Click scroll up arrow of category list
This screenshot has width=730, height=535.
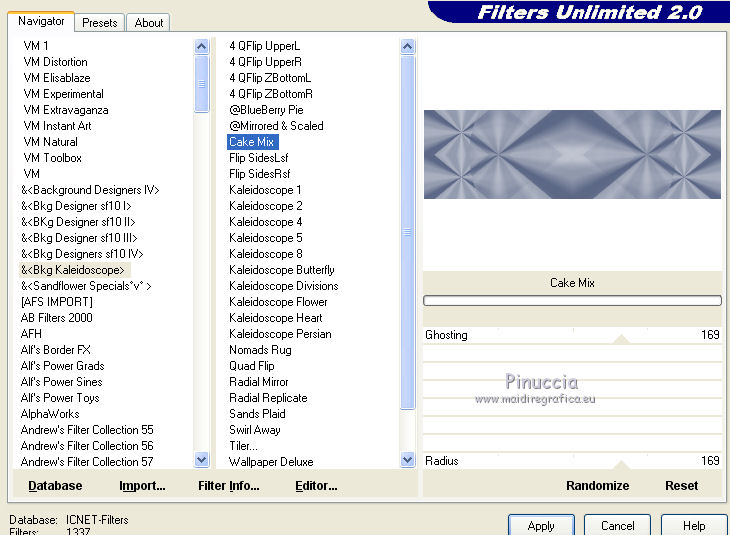pos(202,46)
